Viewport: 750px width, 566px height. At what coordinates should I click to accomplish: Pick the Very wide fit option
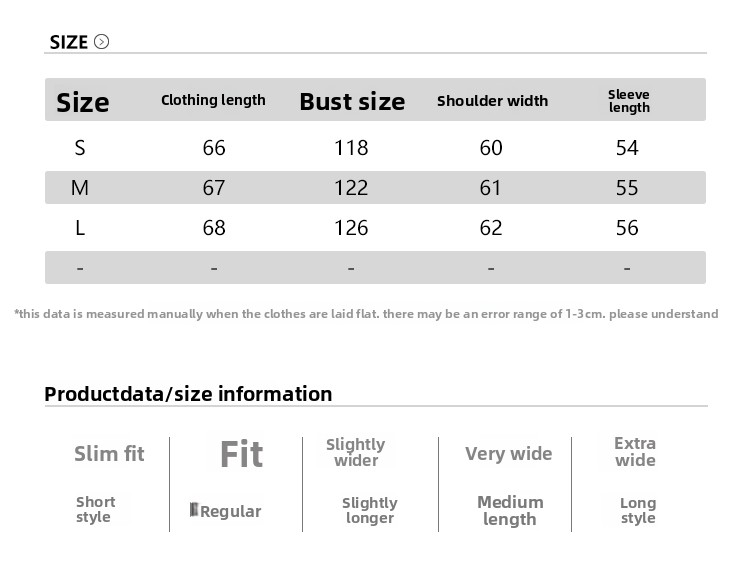coord(508,454)
